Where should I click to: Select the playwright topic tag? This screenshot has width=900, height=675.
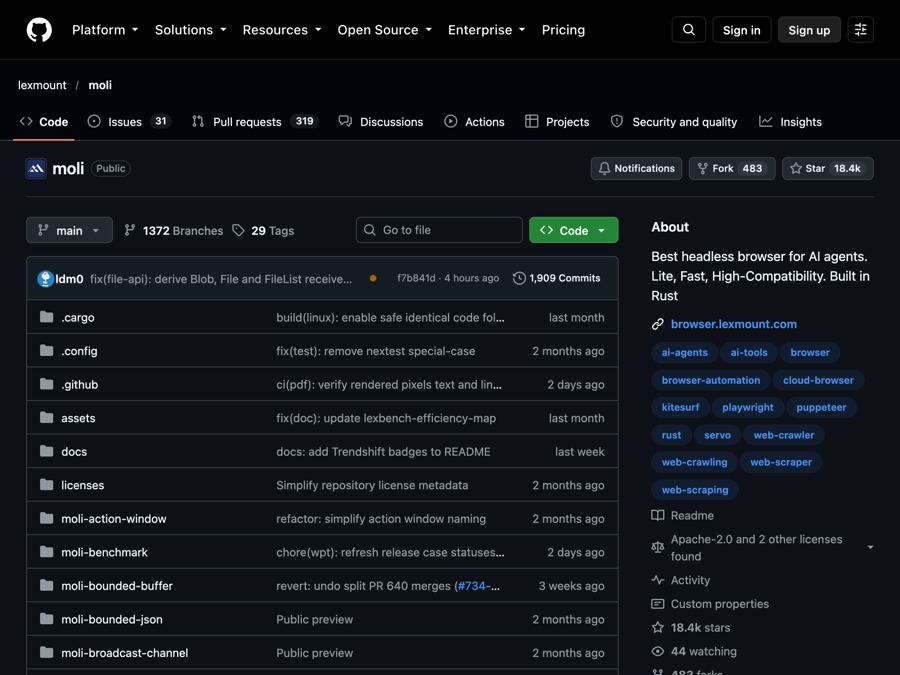click(x=747, y=408)
